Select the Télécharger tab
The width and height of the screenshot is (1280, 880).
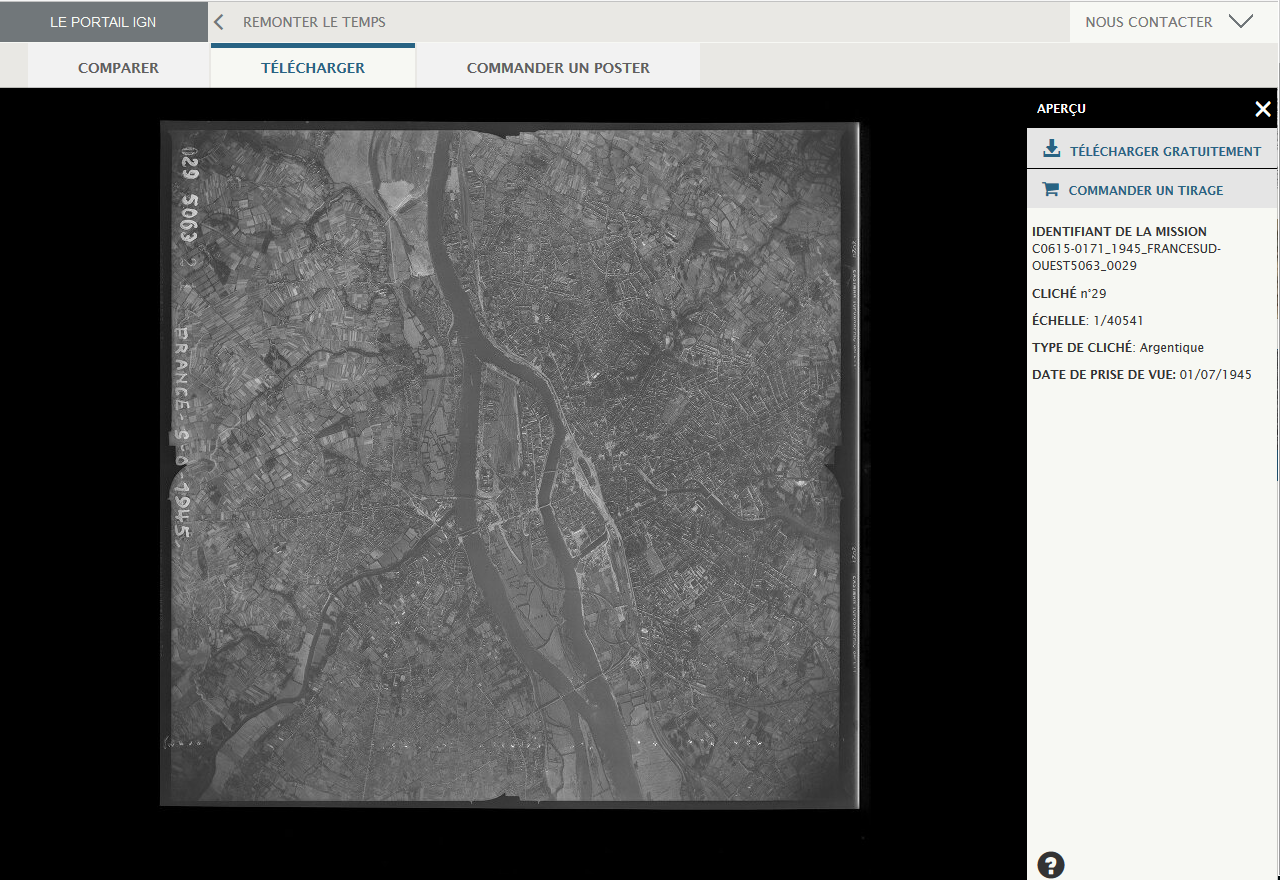pos(313,68)
